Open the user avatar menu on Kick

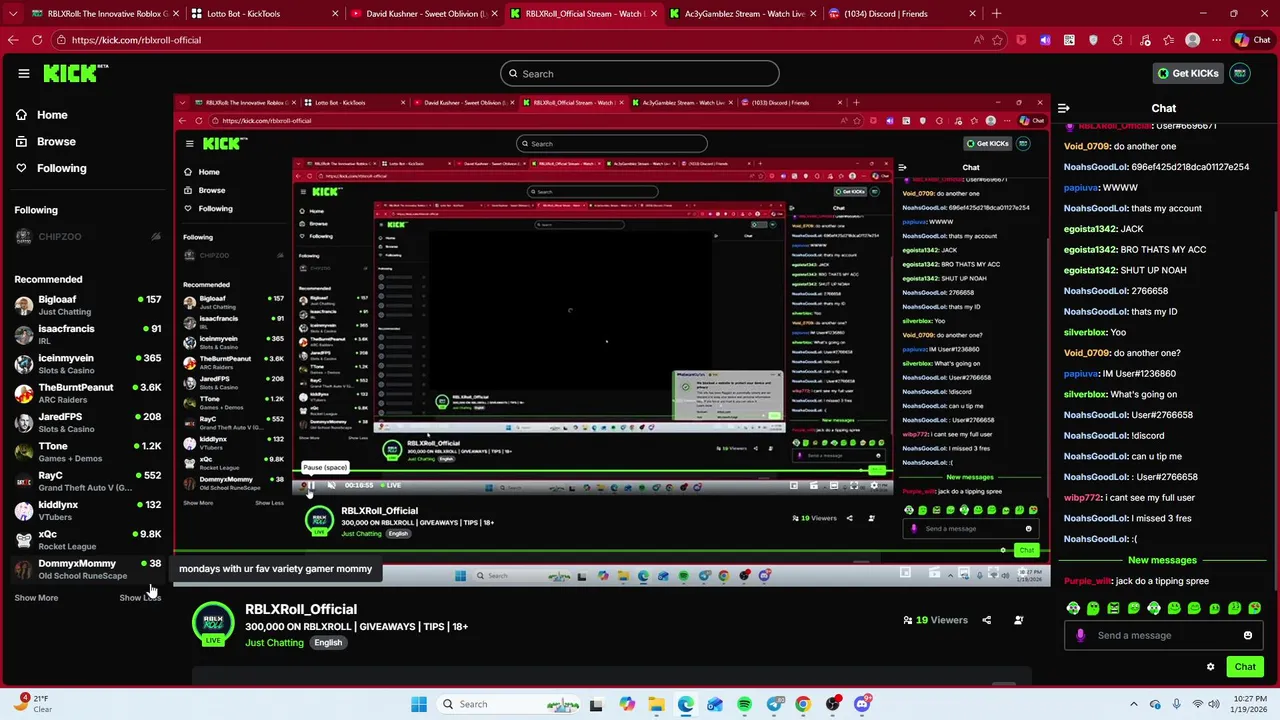[1240, 73]
